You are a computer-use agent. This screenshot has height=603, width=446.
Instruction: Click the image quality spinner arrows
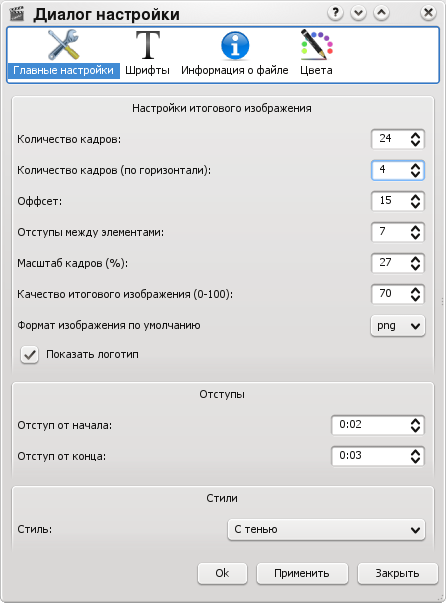click(x=415, y=295)
